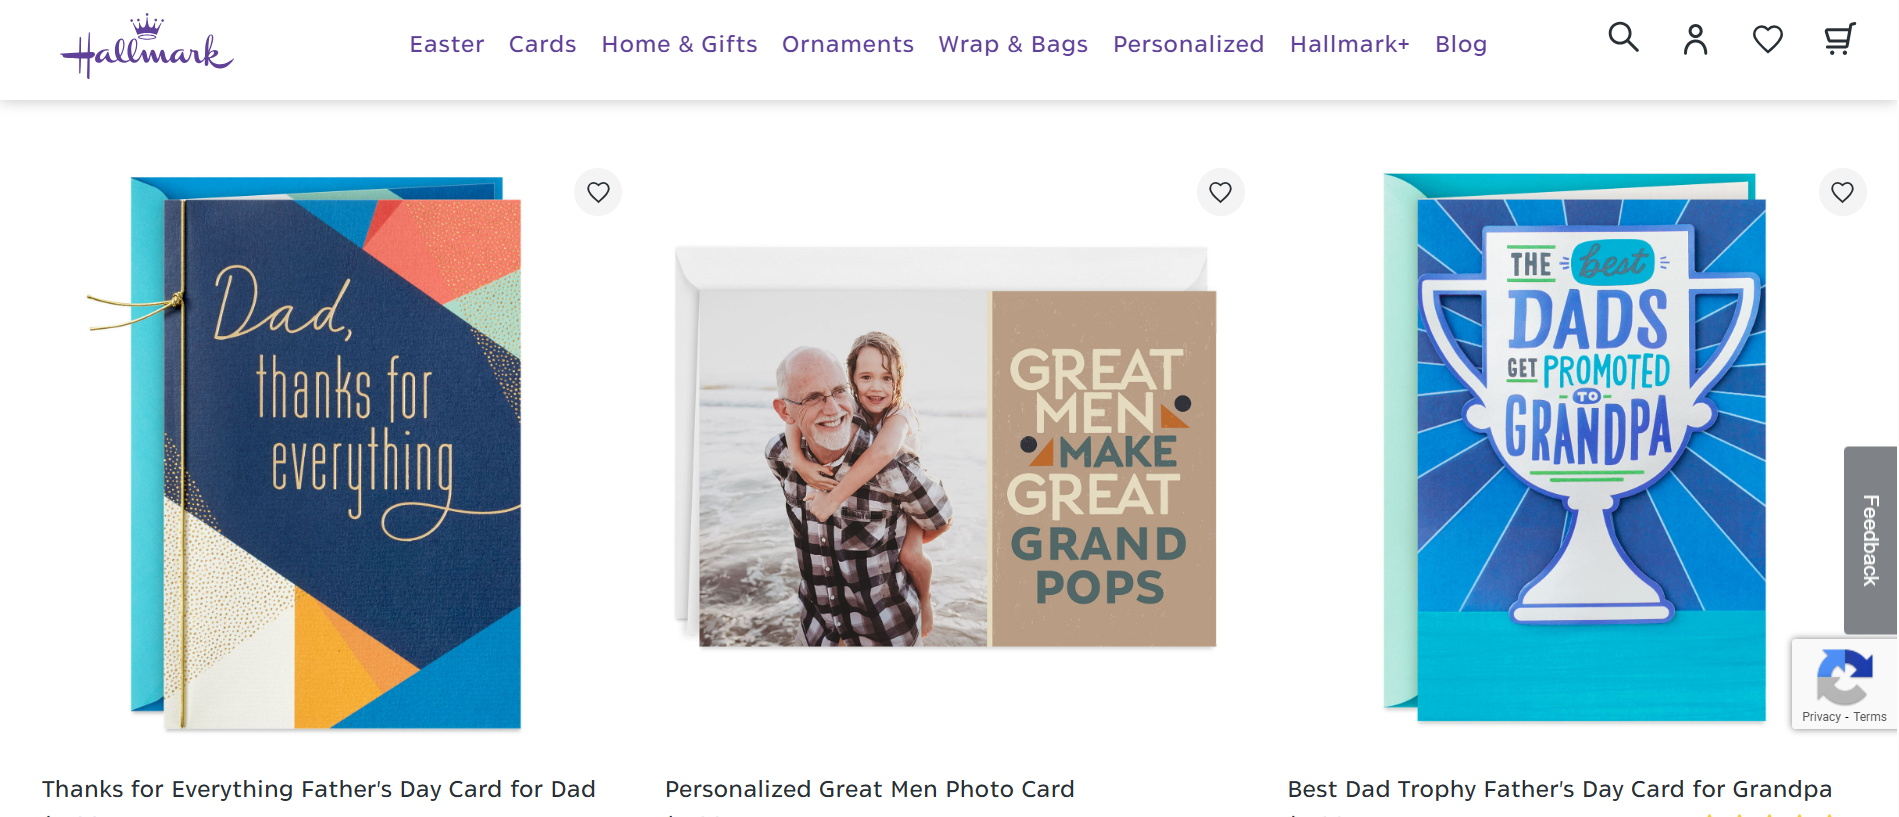This screenshot has width=1899, height=817.
Task: Favorite the Best Dad Trophy card
Action: pos(1842,192)
